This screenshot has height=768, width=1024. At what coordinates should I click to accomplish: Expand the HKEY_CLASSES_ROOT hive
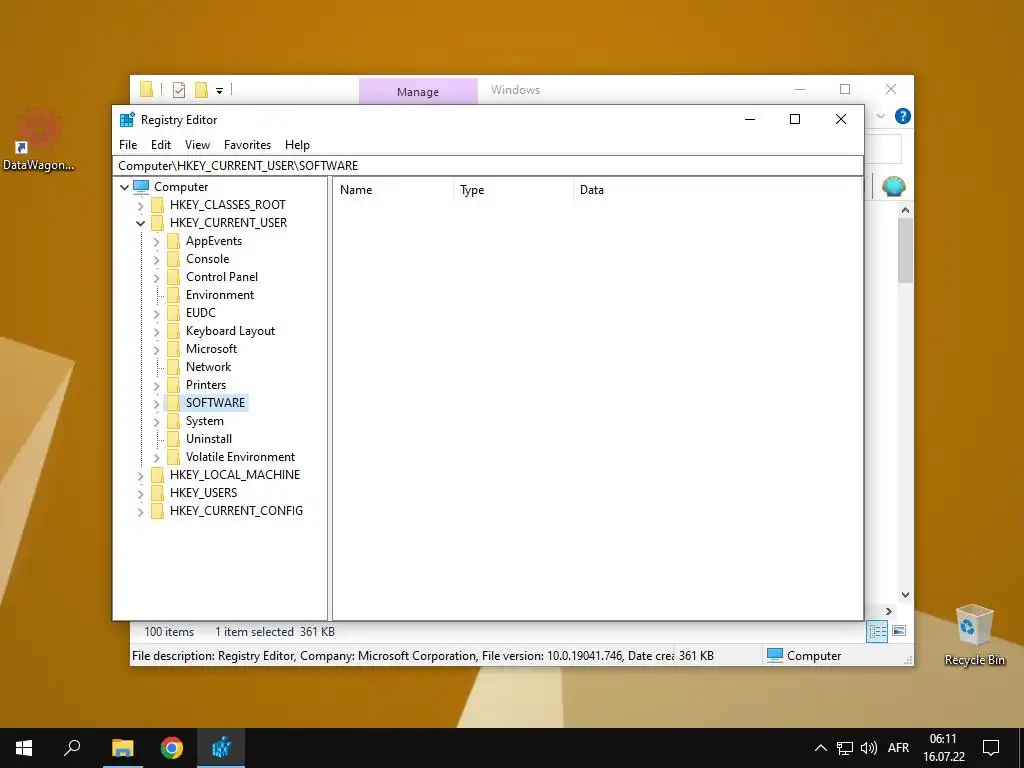point(140,206)
